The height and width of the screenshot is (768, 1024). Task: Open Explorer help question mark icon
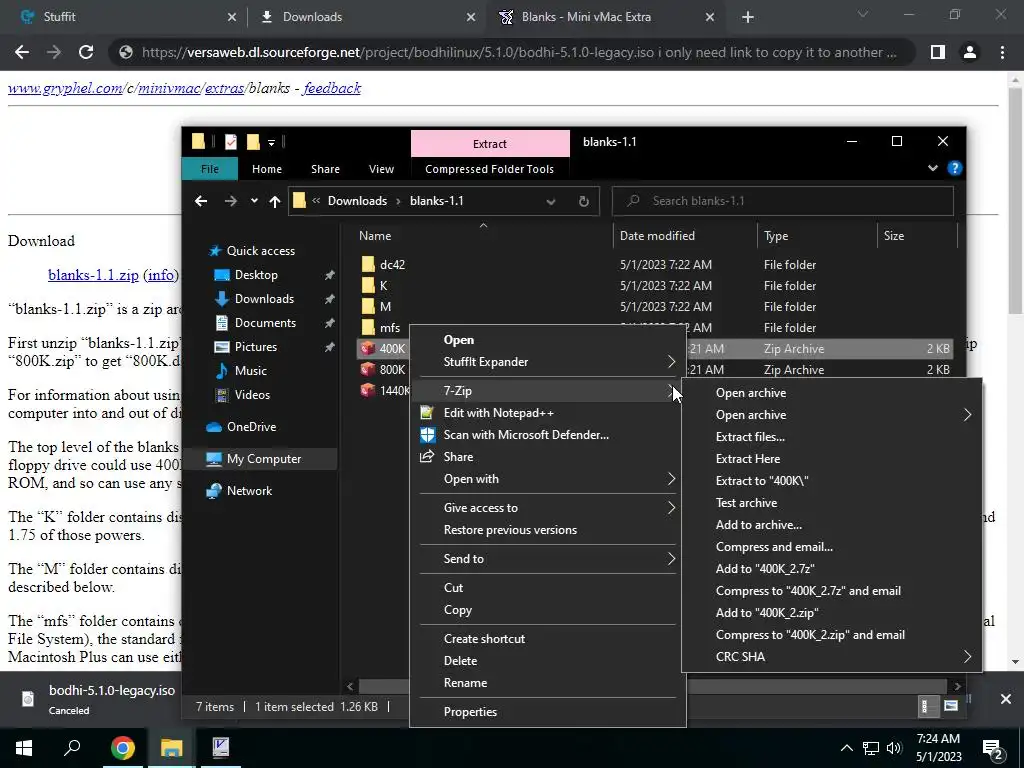[955, 168]
